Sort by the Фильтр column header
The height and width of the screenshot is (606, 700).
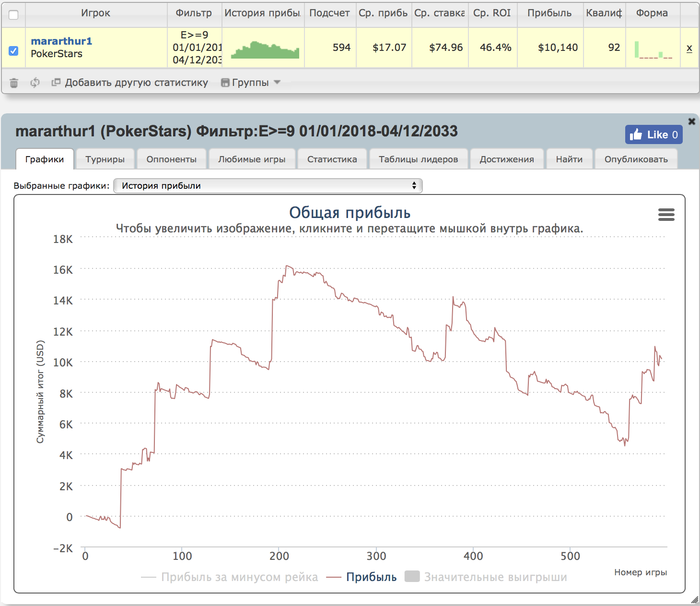(194, 13)
